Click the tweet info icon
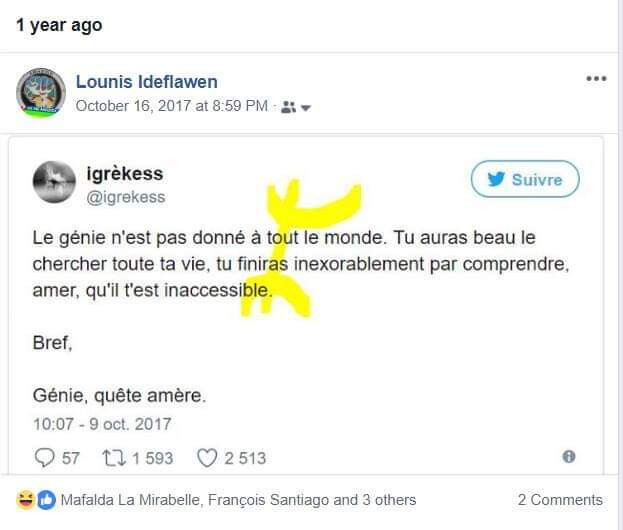The image size is (623, 530). click(x=568, y=457)
